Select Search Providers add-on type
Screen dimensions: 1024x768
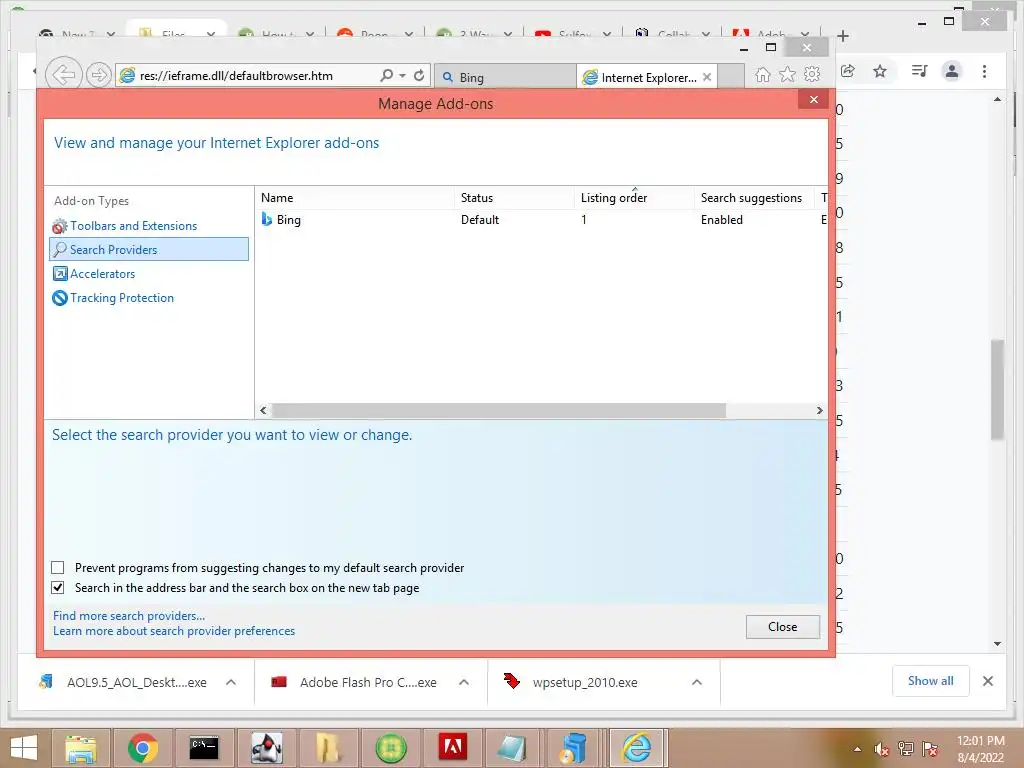[x=149, y=249]
